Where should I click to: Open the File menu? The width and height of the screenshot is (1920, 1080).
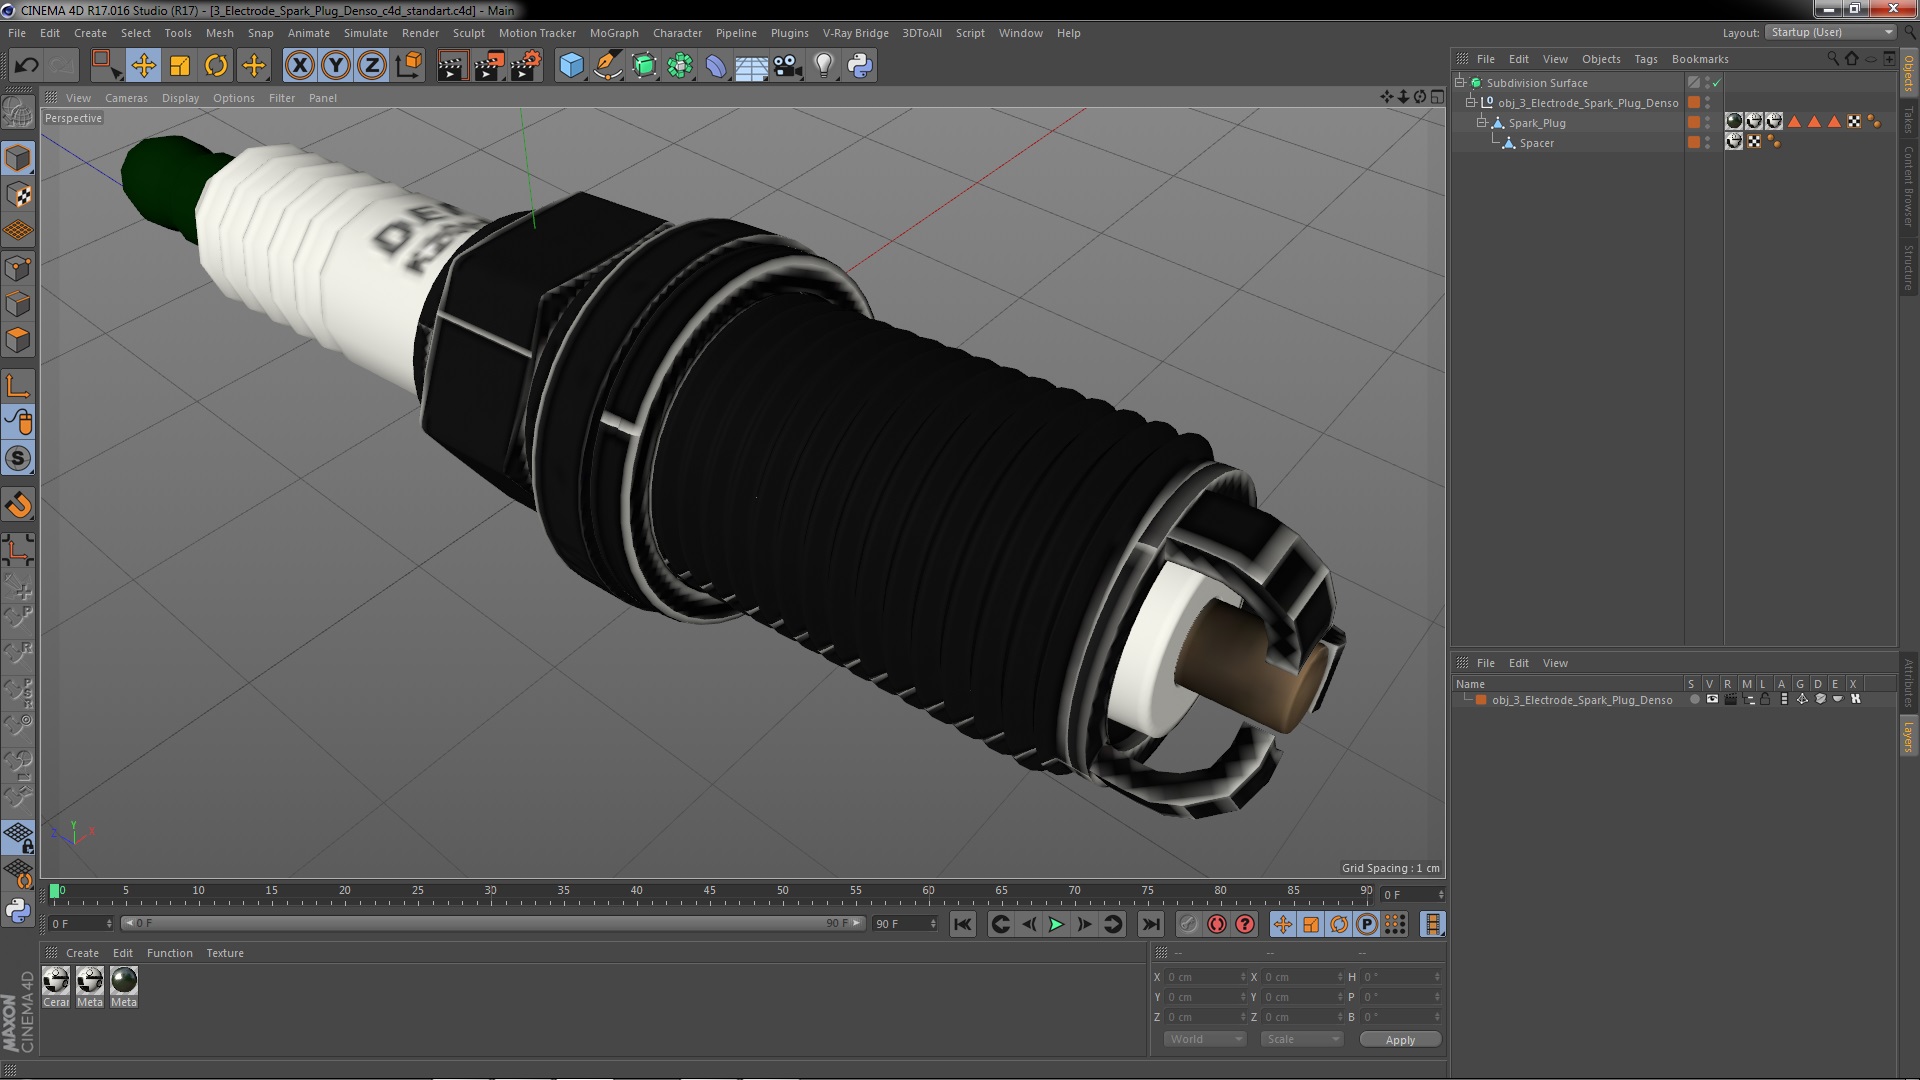(x=17, y=33)
